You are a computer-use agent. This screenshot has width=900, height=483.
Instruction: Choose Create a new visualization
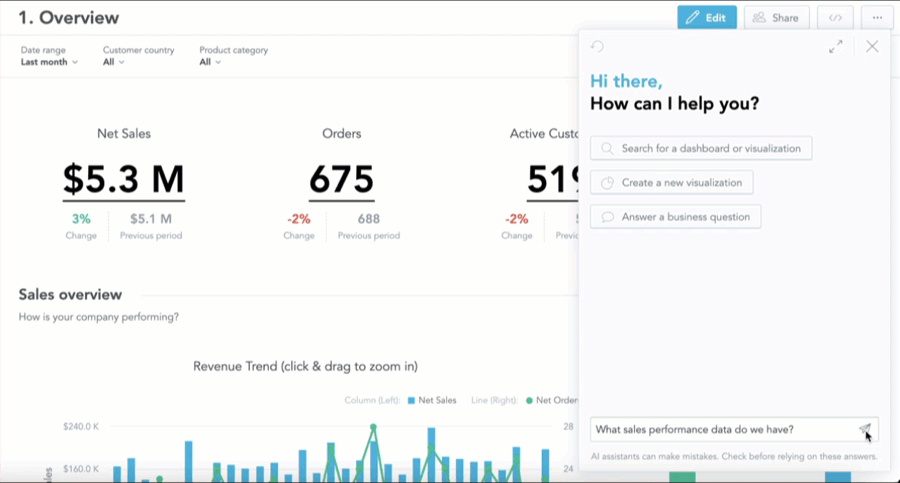(x=672, y=183)
